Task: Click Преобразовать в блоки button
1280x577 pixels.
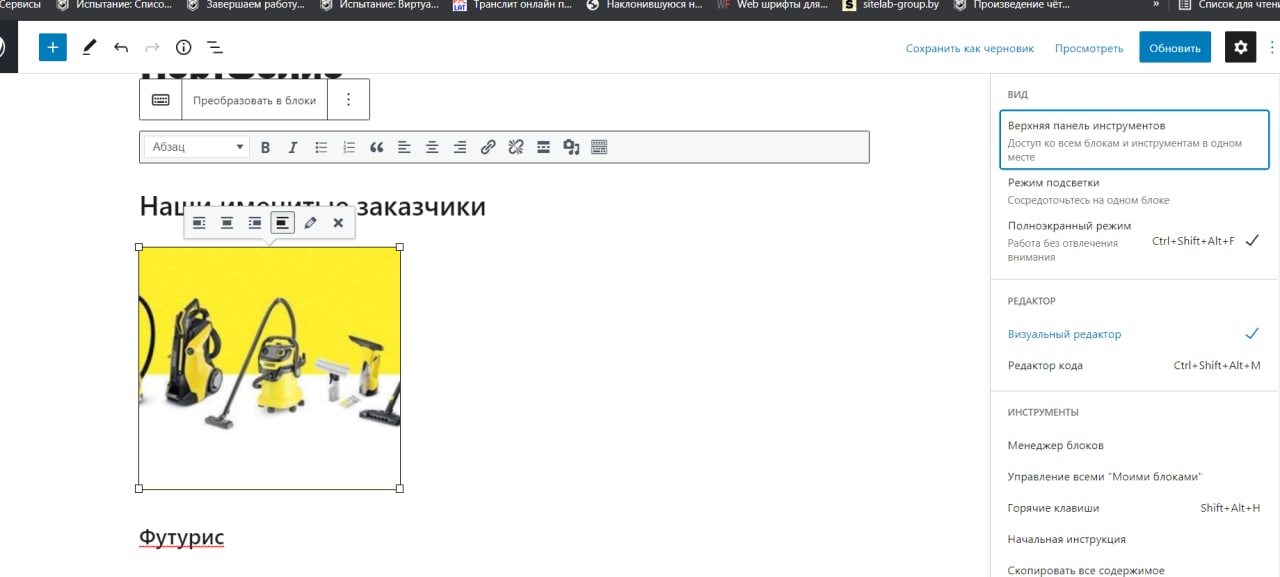Action: pyautogui.click(x=254, y=100)
